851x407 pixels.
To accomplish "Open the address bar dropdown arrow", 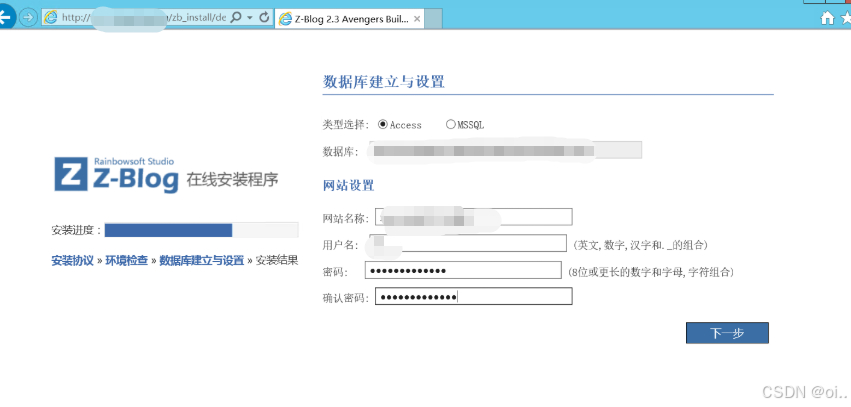I will [x=250, y=18].
